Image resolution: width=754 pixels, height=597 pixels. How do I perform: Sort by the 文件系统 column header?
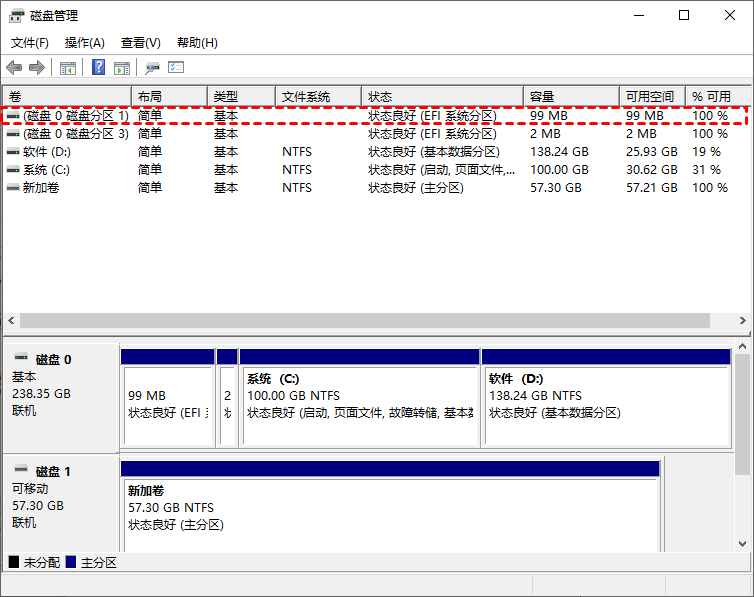(318, 97)
